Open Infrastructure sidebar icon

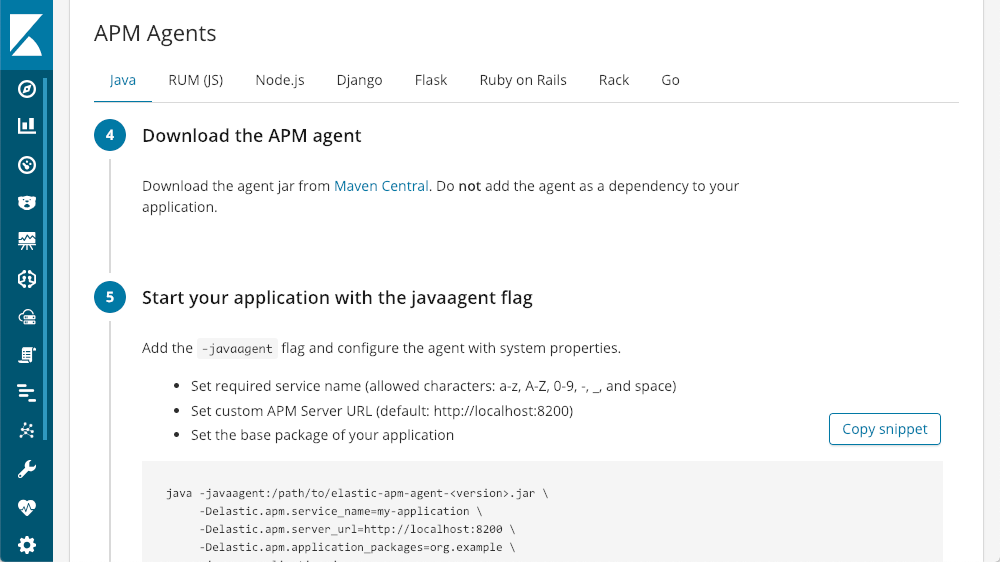point(26,317)
